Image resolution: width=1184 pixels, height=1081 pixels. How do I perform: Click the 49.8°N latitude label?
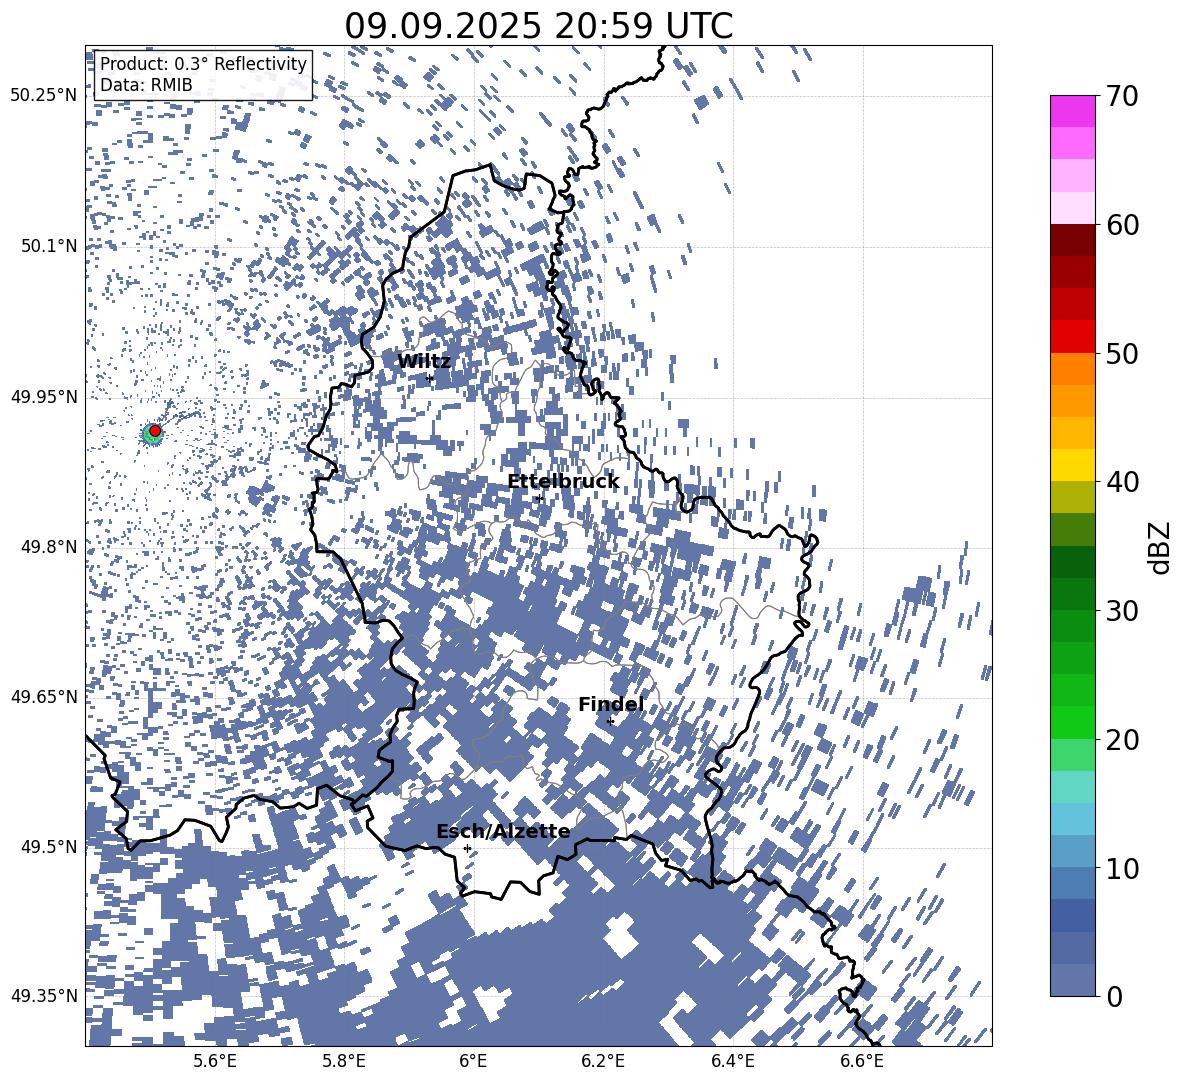[x=48, y=547]
